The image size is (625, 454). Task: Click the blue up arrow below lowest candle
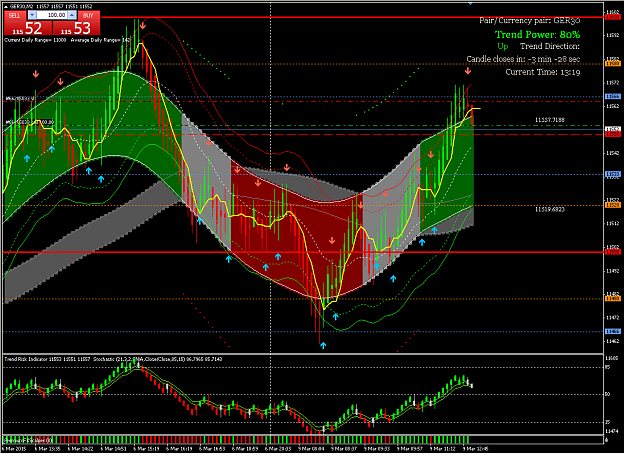click(323, 346)
